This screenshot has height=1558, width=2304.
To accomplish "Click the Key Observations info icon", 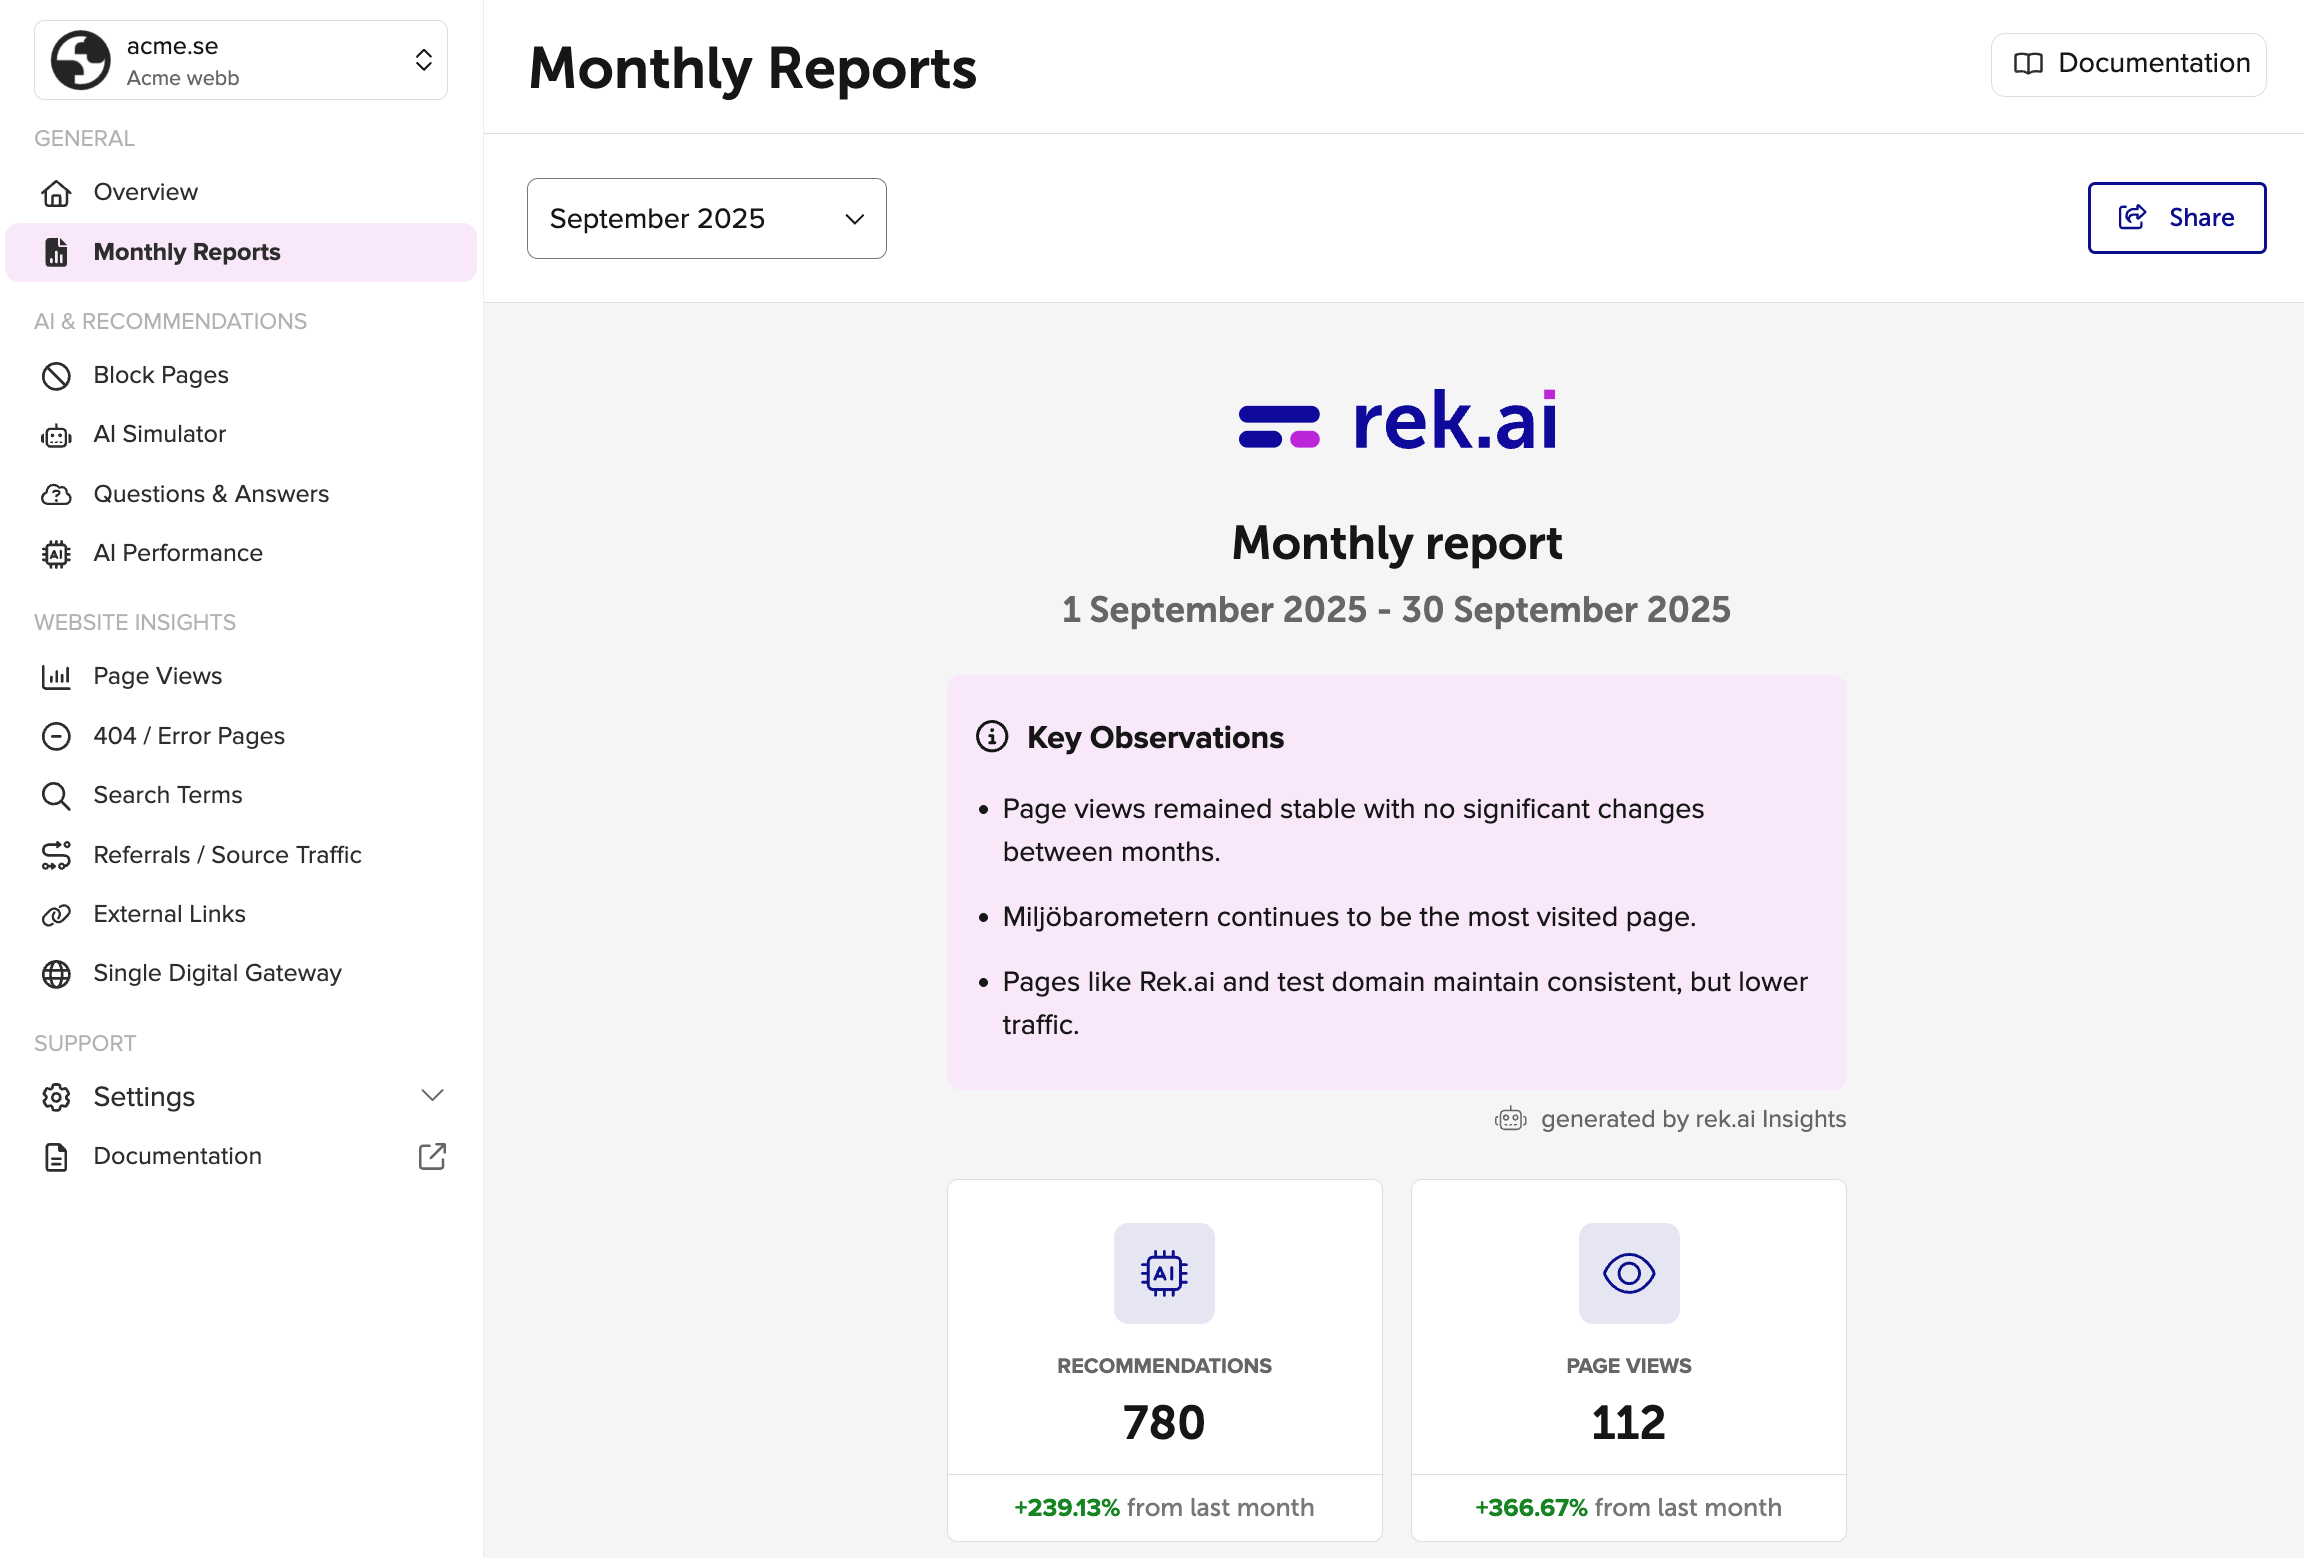I will pyautogui.click(x=991, y=737).
